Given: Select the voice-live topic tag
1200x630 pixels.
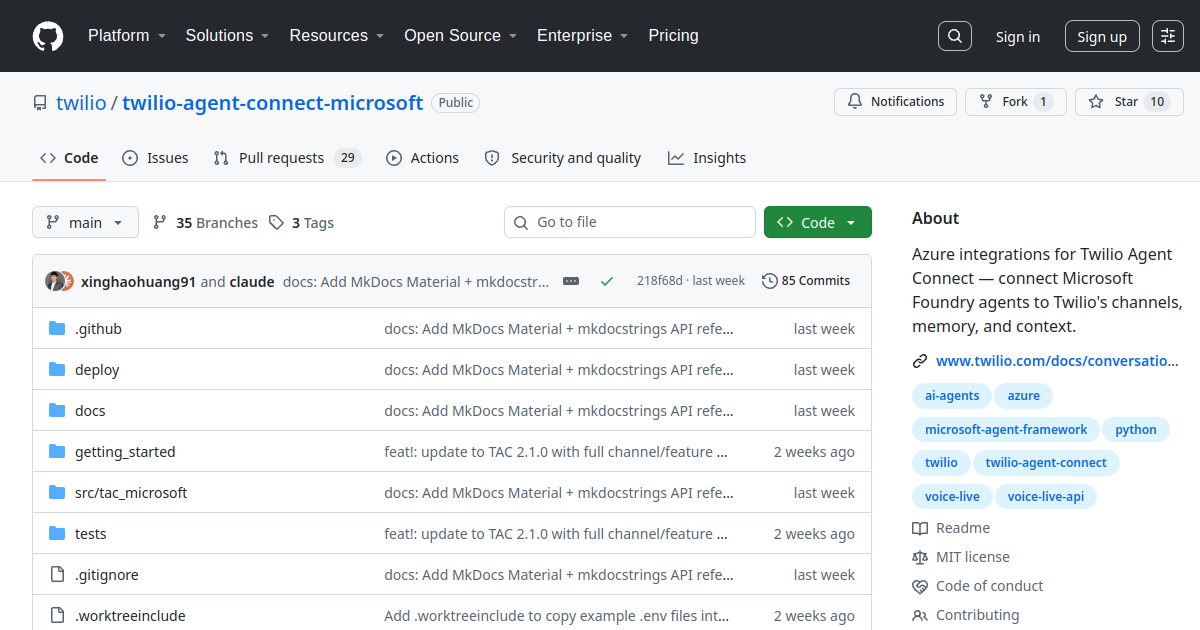Looking at the screenshot, I should point(952,496).
